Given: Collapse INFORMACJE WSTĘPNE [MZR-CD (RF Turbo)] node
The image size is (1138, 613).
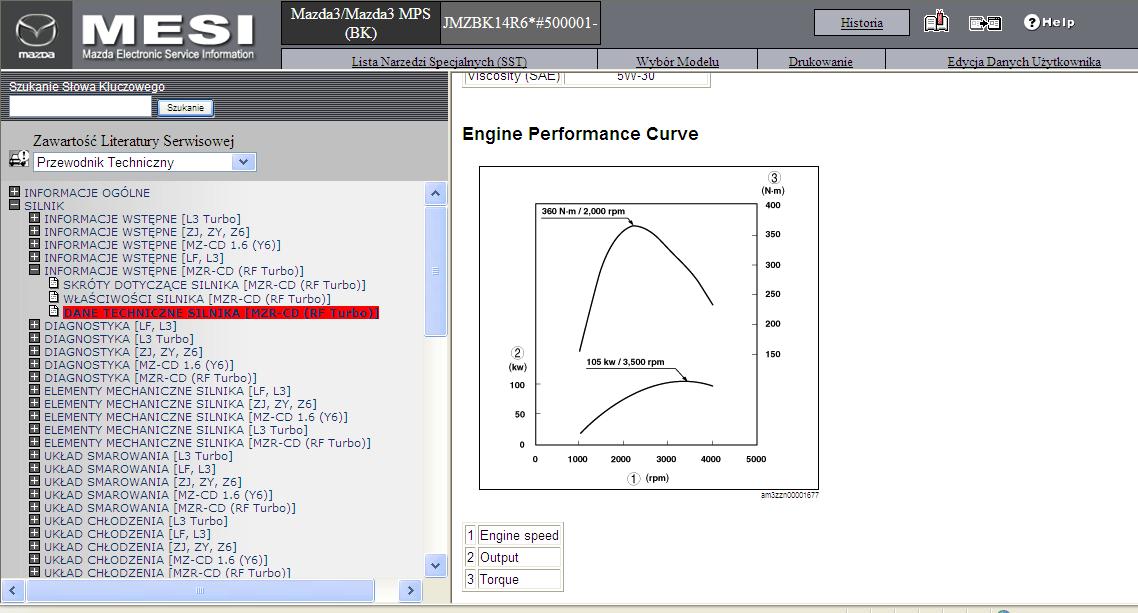Looking at the screenshot, I should [x=35, y=271].
